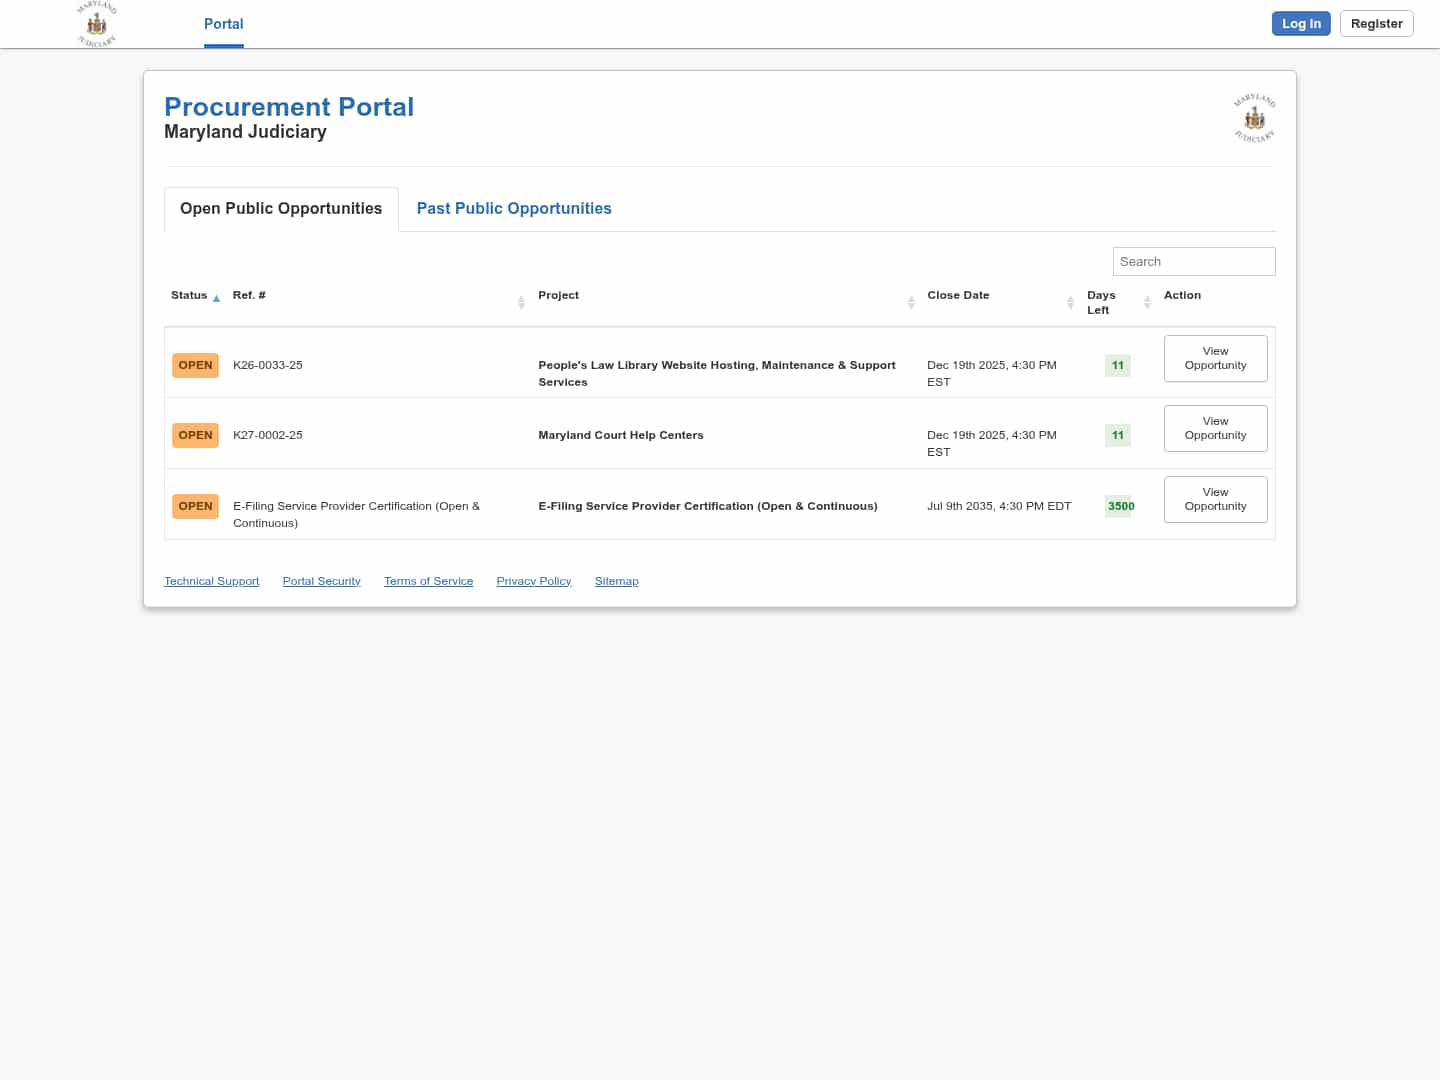Click the 3500 days left badge
1440x1080 pixels.
click(x=1120, y=506)
